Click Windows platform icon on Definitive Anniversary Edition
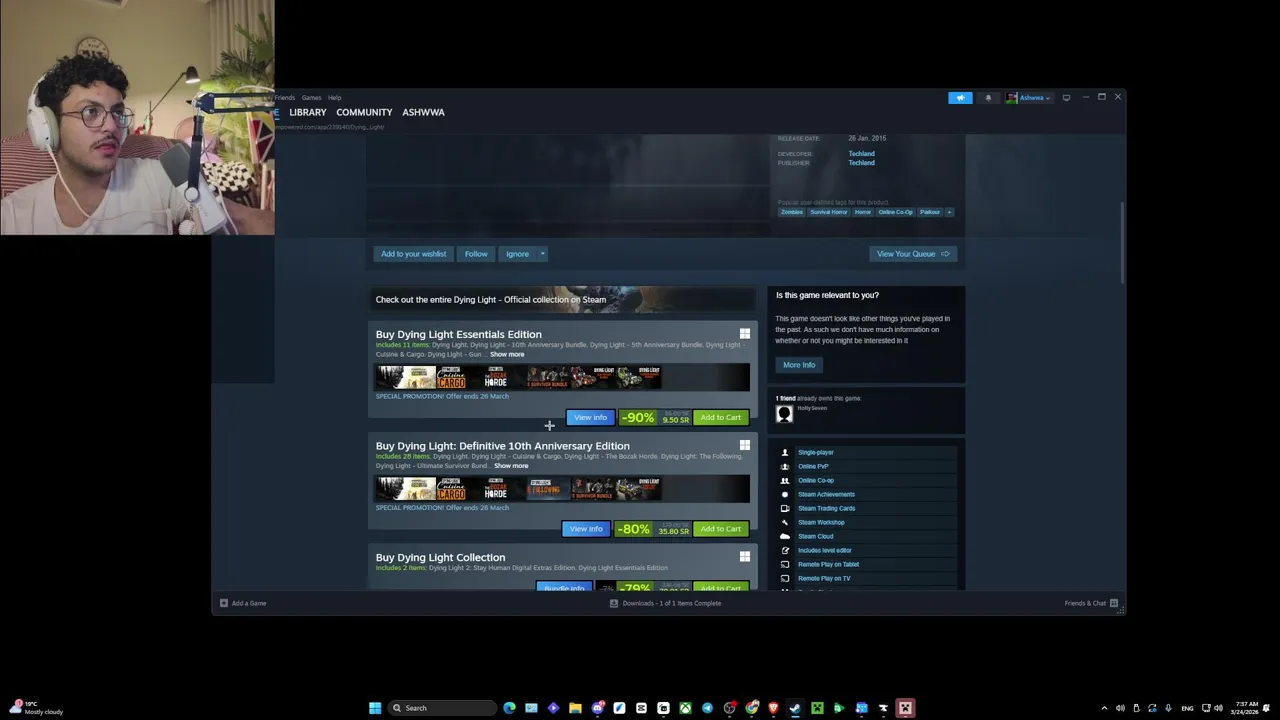 pyautogui.click(x=744, y=446)
